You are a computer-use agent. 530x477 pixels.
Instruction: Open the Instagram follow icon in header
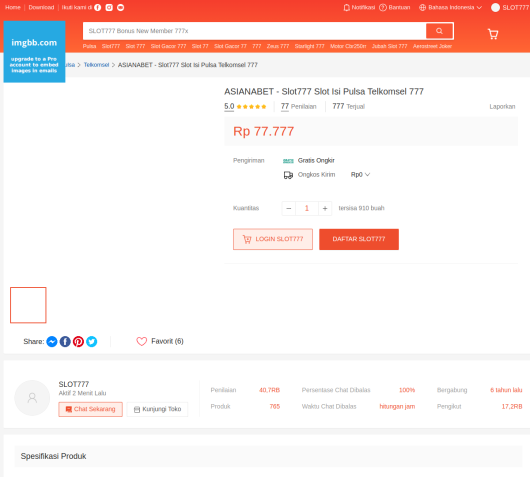pos(109,7)
